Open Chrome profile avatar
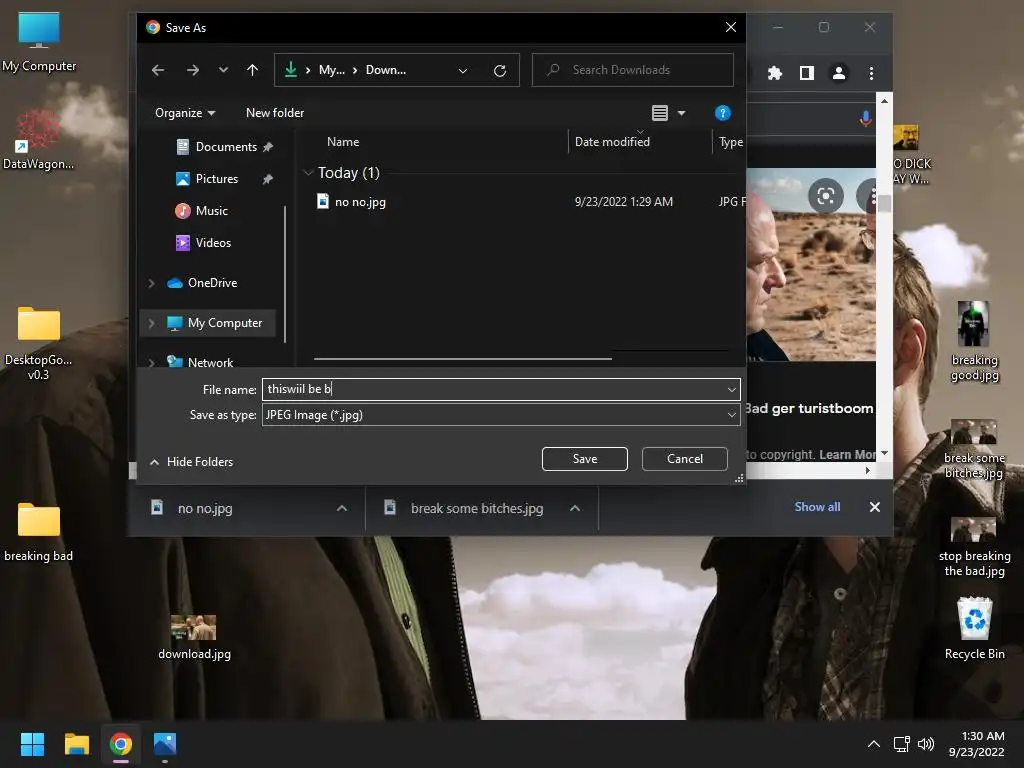1024x768 pixels. [839, 73]
